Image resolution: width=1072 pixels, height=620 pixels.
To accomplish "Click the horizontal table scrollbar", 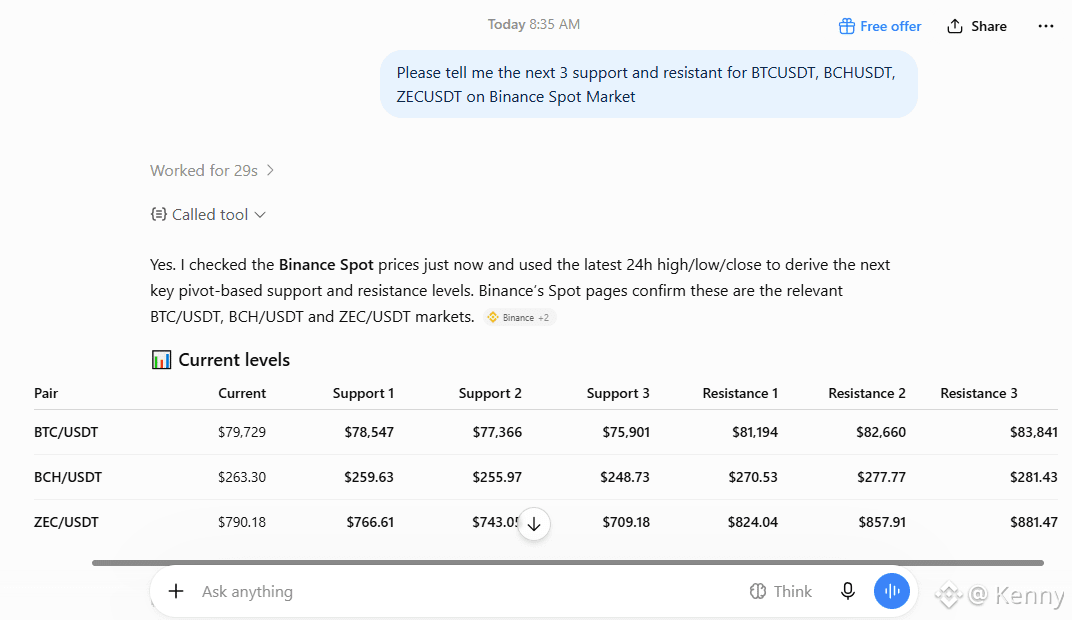I will (x=567, y=563).
